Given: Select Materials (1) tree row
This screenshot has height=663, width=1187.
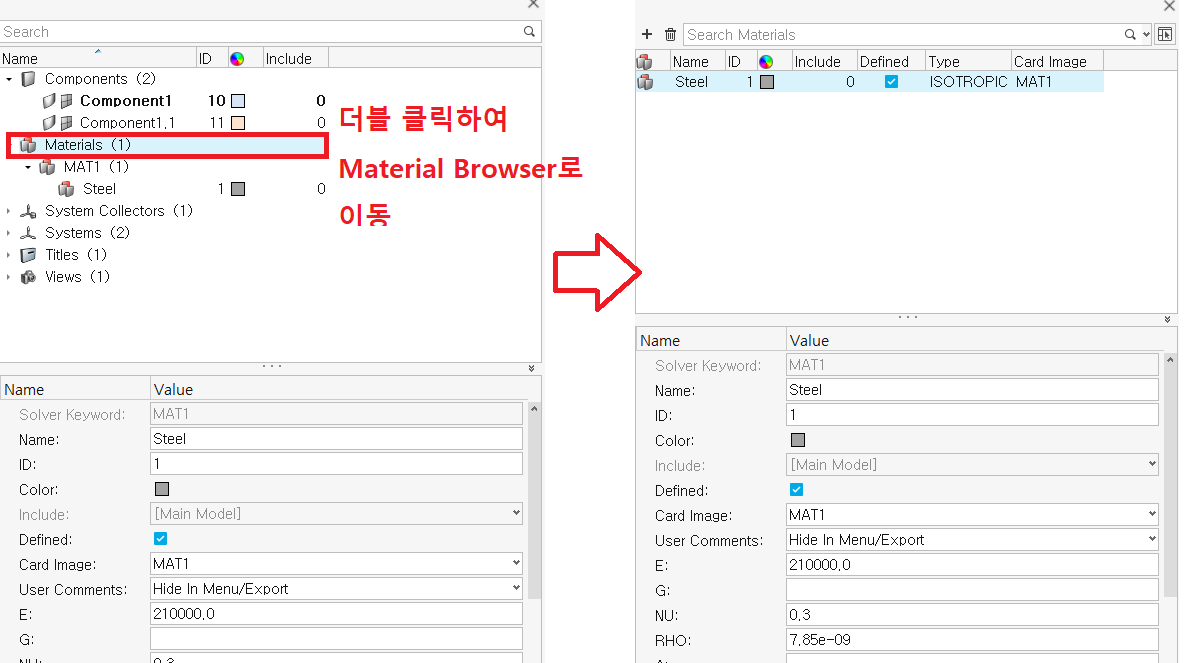Looking at the screenshot, I should [167, 145].
